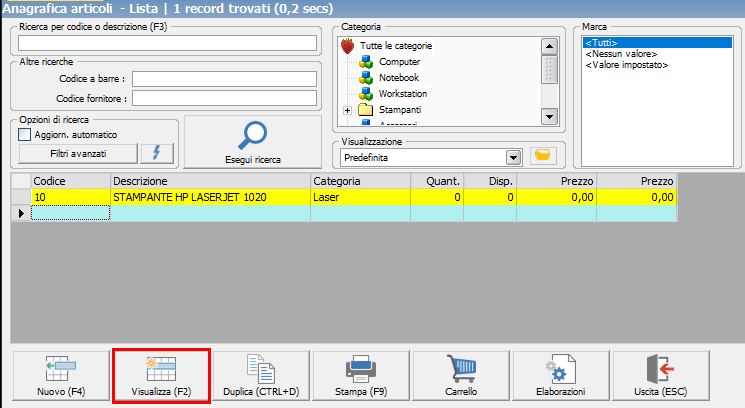Click the code cell with value 10
Viewport: 745px width, 408px height.
point(70,197)
